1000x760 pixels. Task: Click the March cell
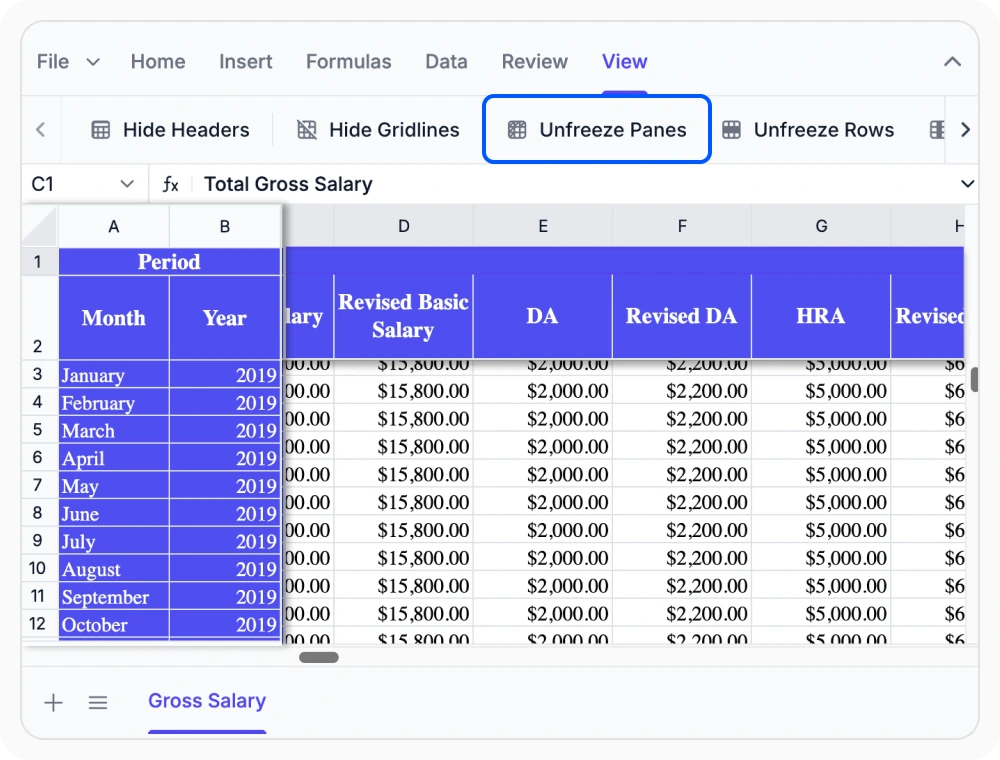click(114, 430)
